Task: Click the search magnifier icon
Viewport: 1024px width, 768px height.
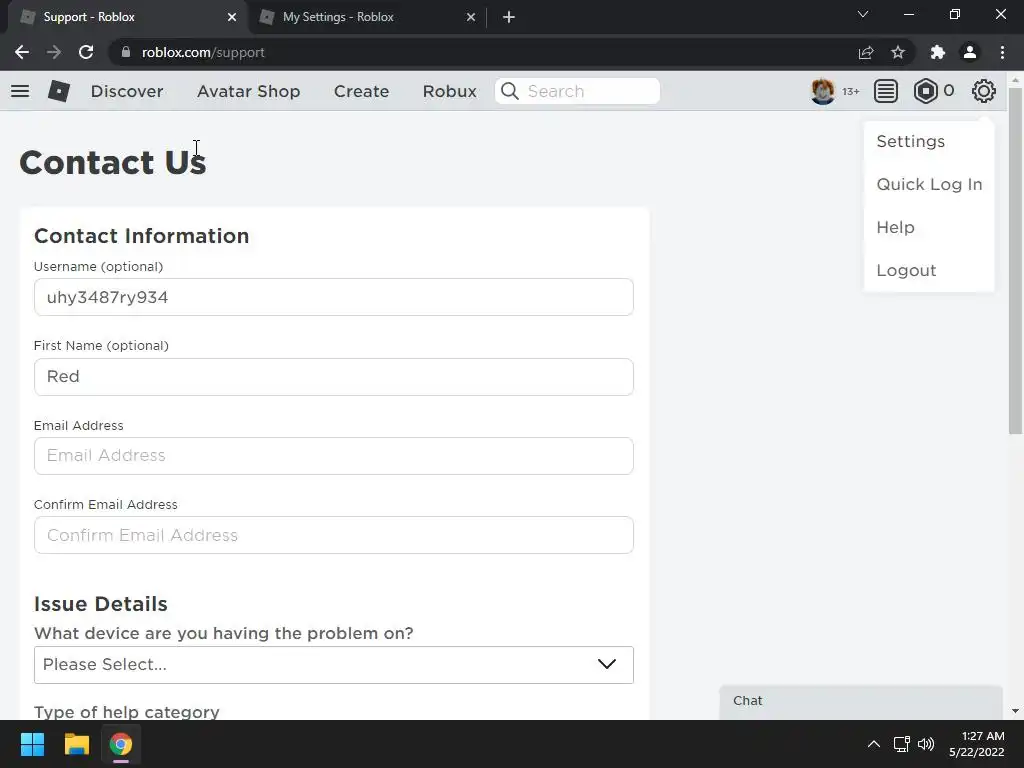Action: (510, 91)
